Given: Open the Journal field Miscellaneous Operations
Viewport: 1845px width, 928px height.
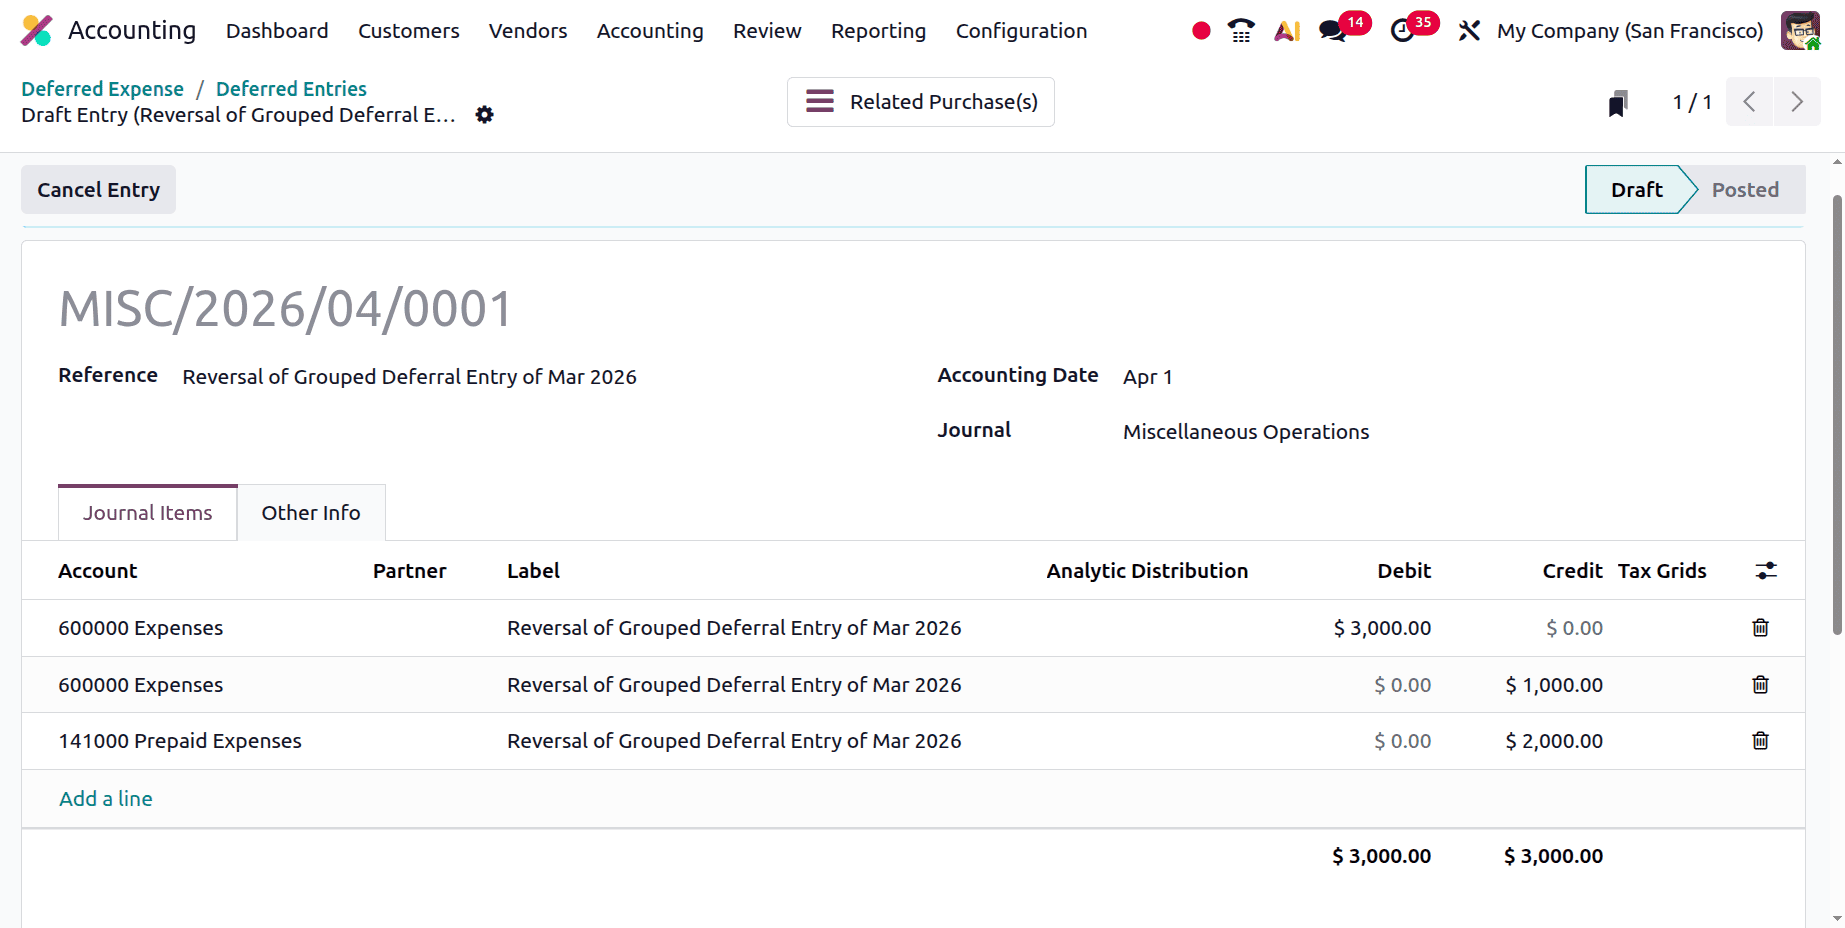Looking at the screenshot, I should click(1246, 432).
